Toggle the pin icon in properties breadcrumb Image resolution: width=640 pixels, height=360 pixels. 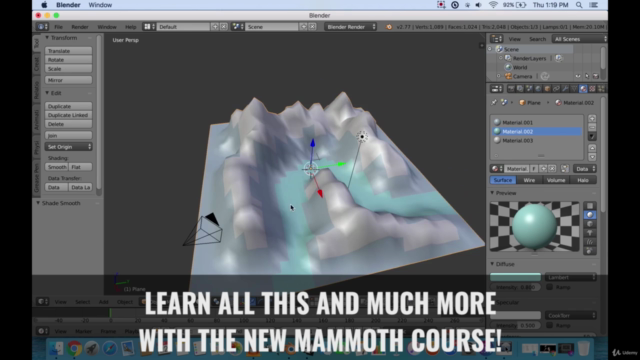point(494,102)
